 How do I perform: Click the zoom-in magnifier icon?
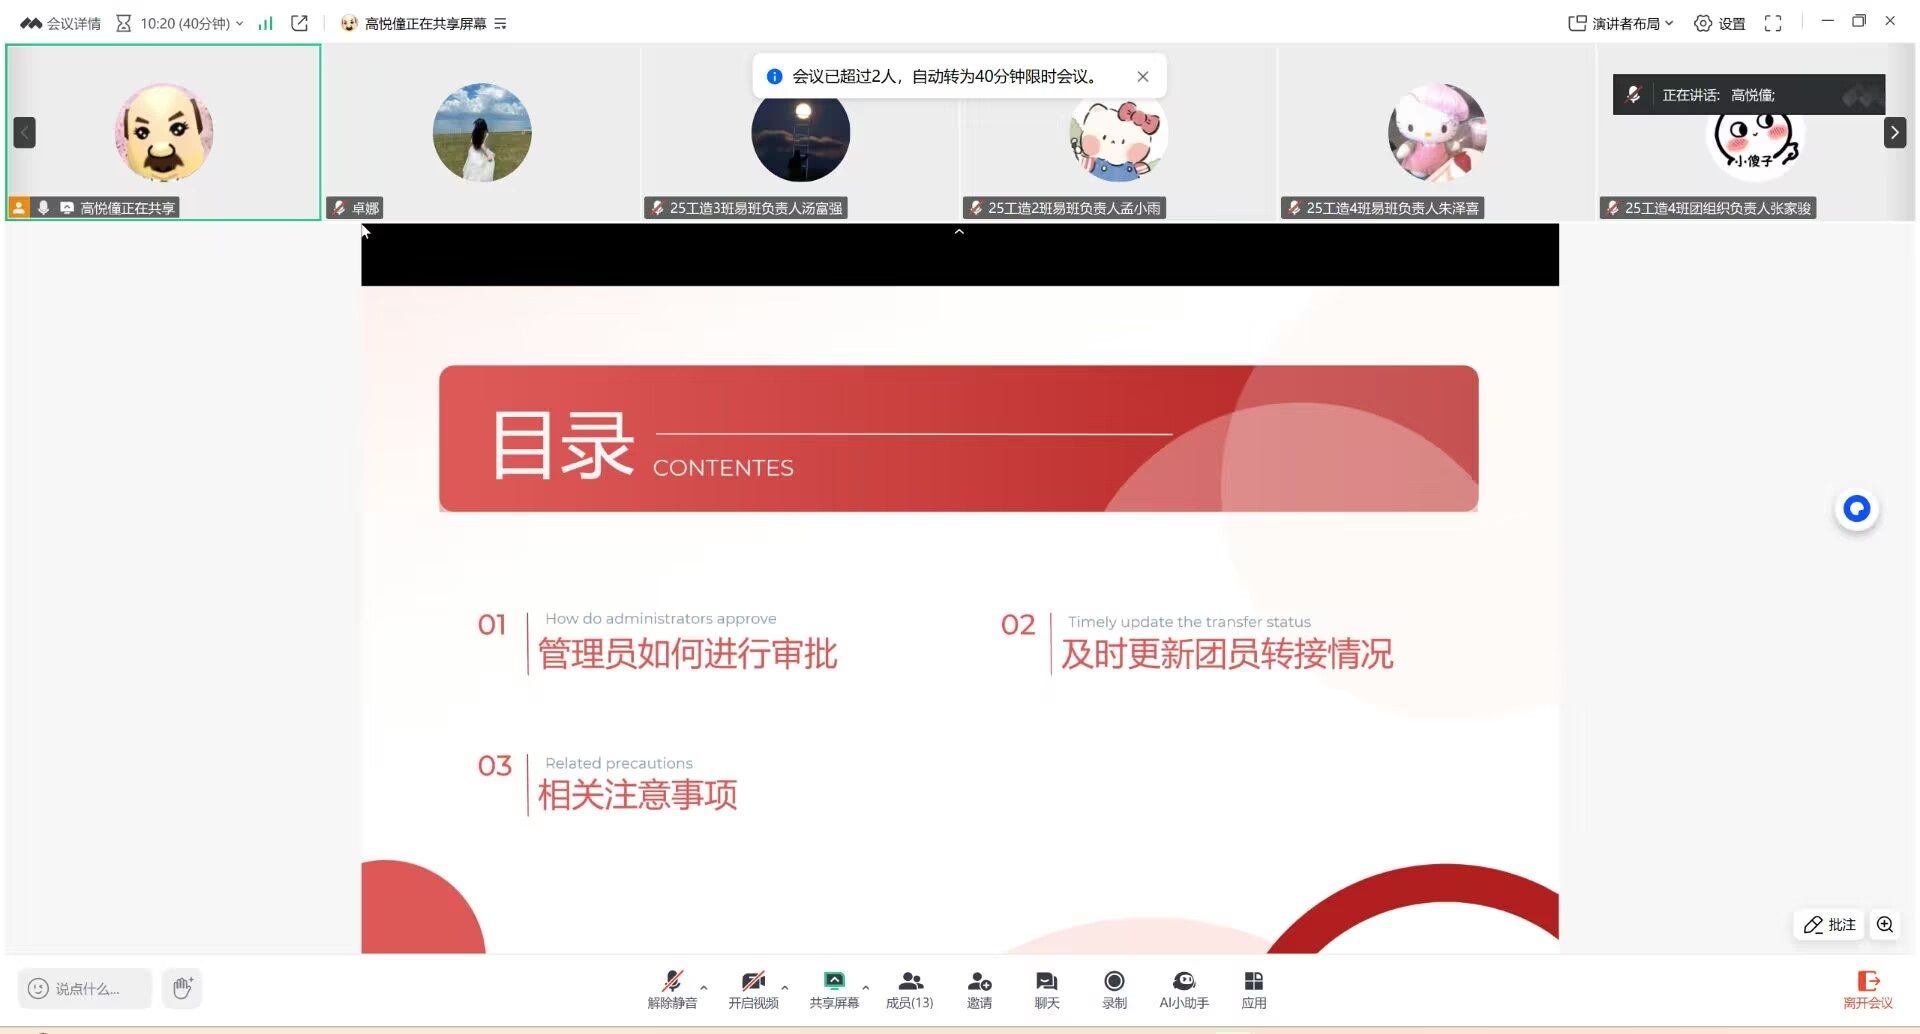[x=1885, y=925]
